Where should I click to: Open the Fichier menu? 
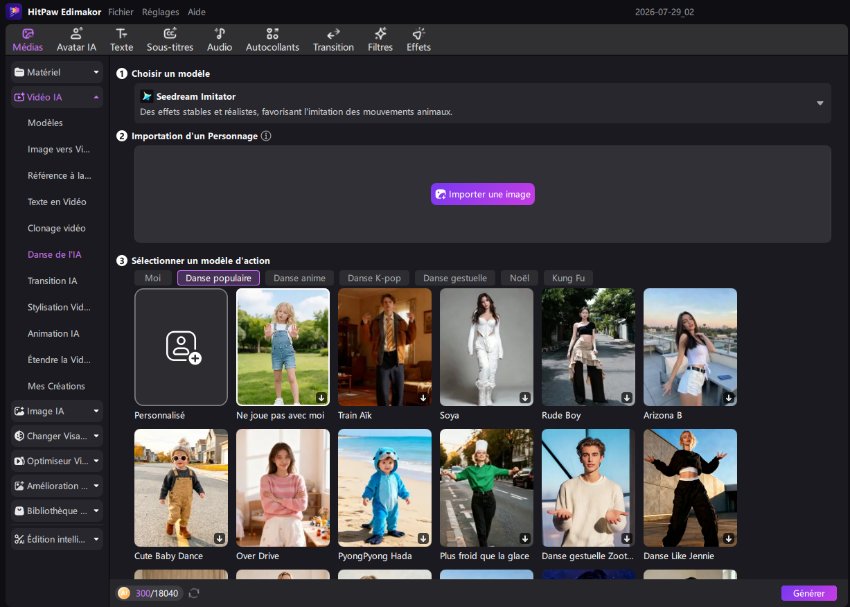[121, 12]
